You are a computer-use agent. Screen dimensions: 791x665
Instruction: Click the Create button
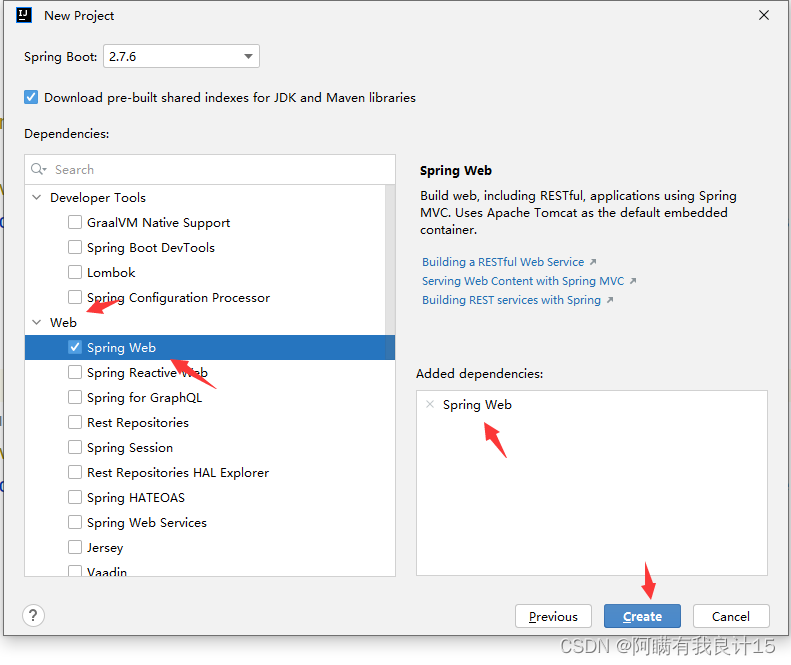coord(642,616)
